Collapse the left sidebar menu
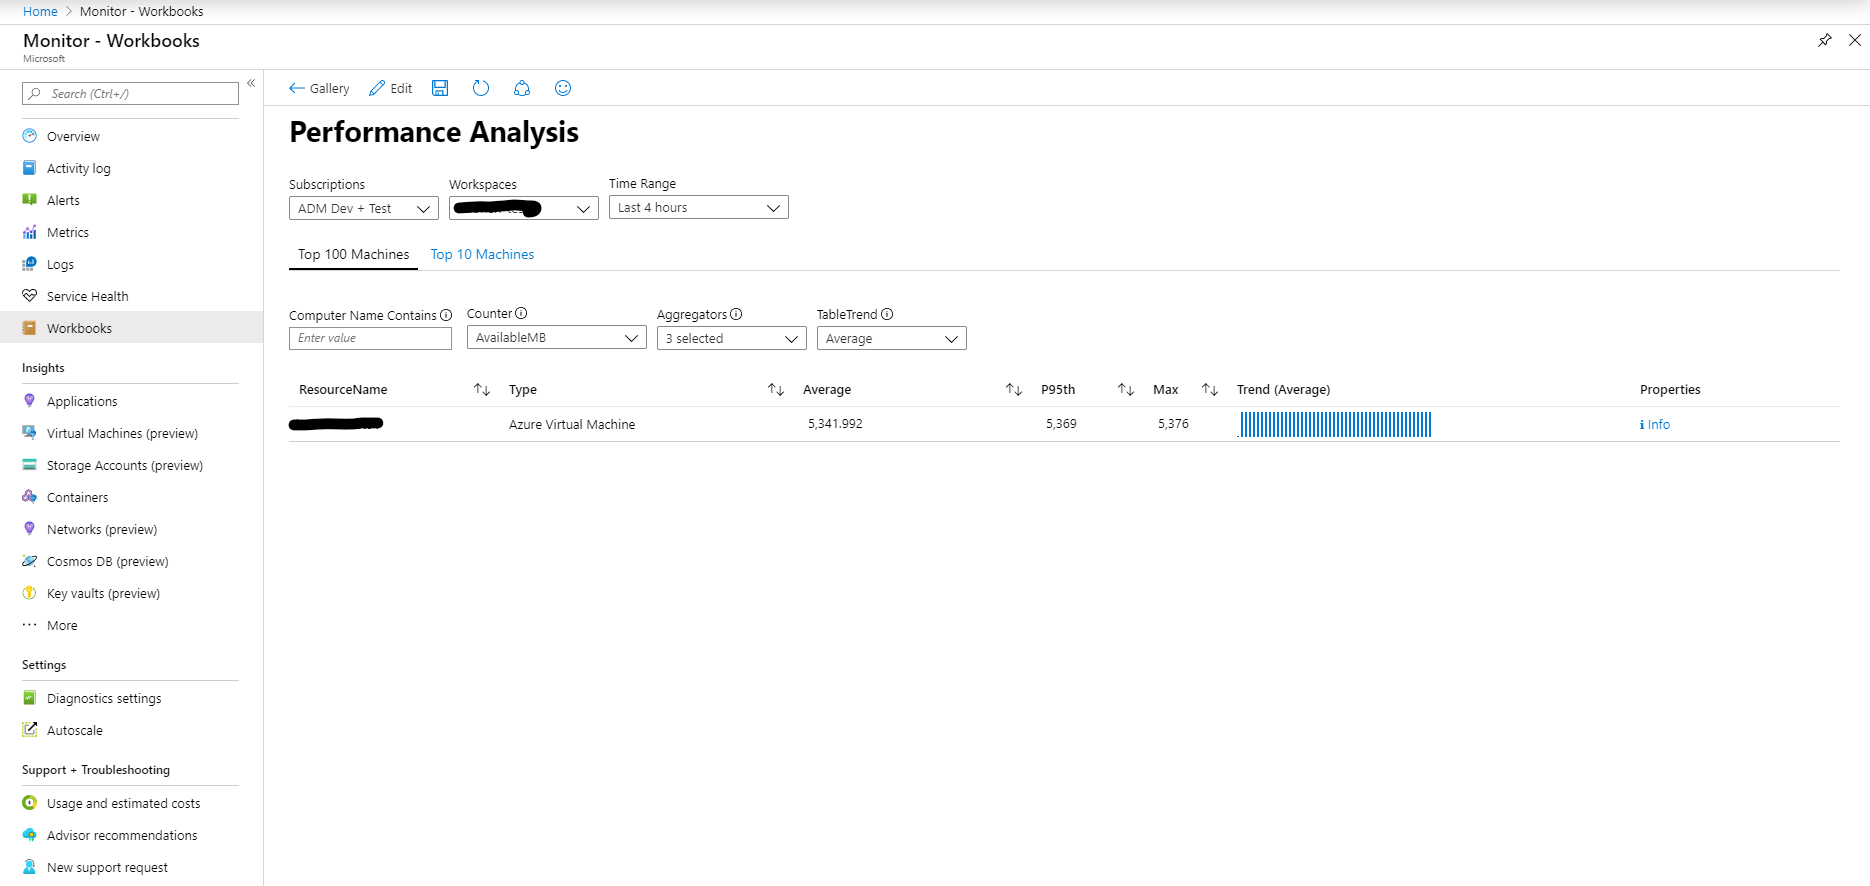This screenshot has width=1870, height=886. pos(251,83)
